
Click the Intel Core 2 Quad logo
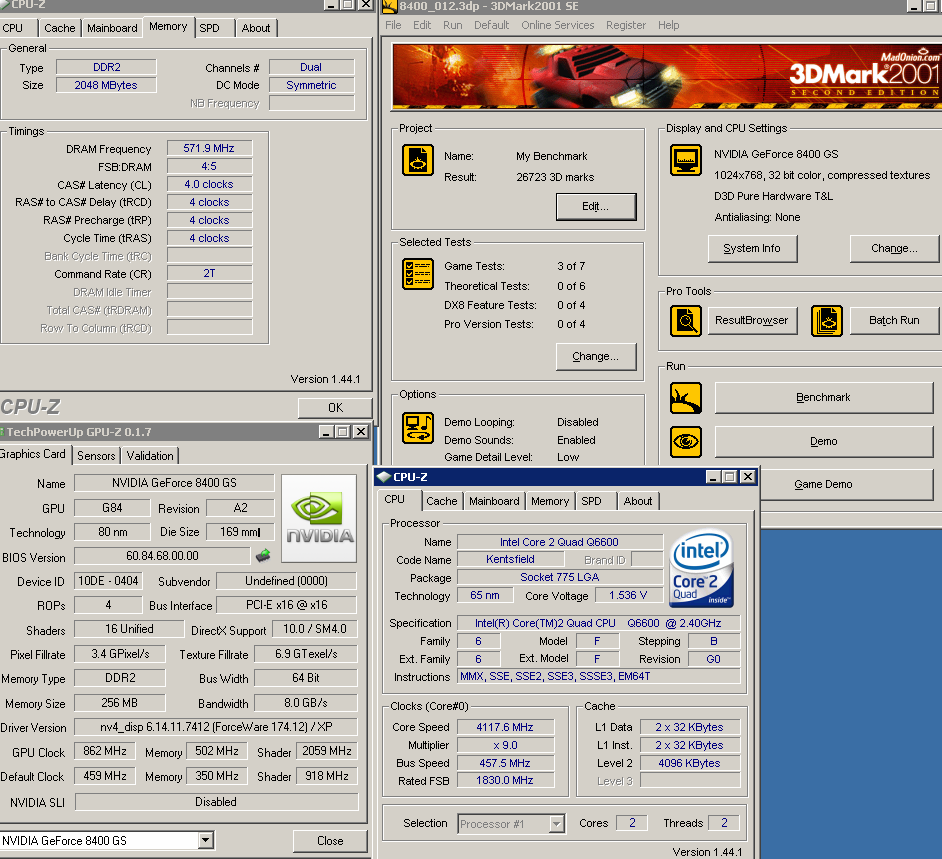pyautogui.click(x=701, y=568)
